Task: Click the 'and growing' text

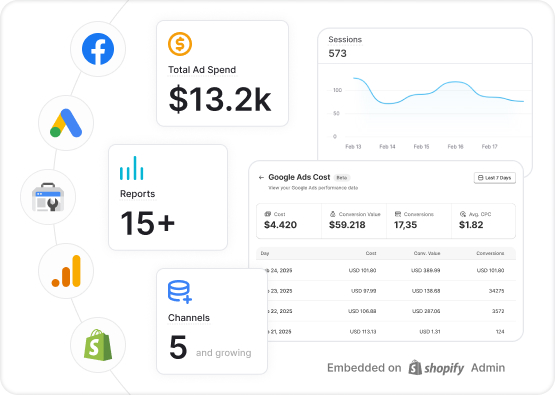Action: [x=224, y=353]
